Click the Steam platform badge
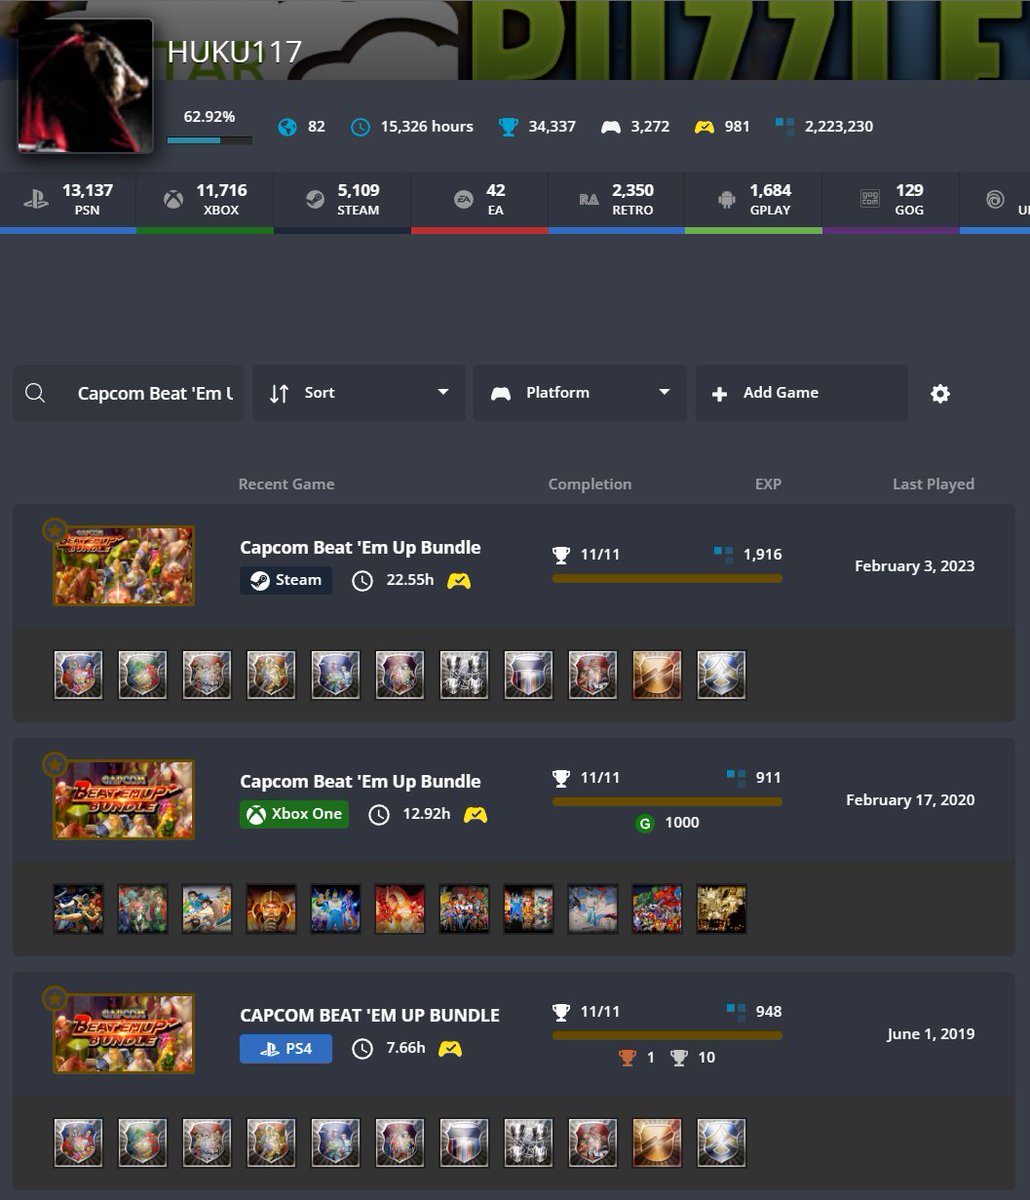Image resolution: width=1030 pixels, height=1200 pixels. click(286, 580)
